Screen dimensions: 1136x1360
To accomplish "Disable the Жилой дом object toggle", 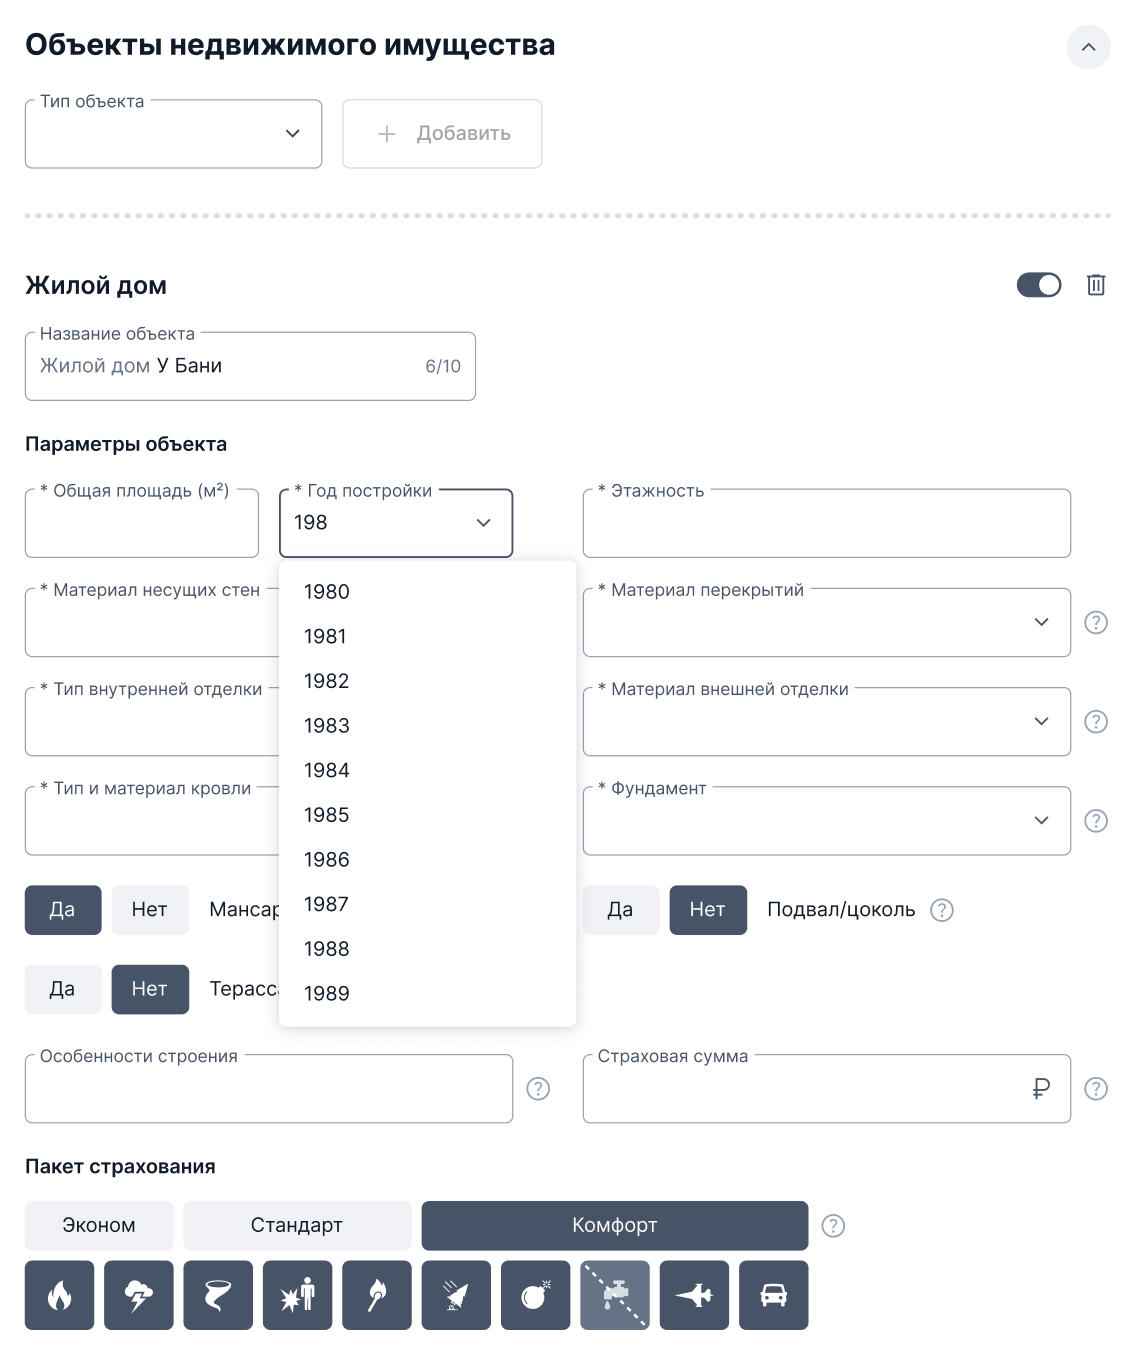I will tap(1040, 285).
